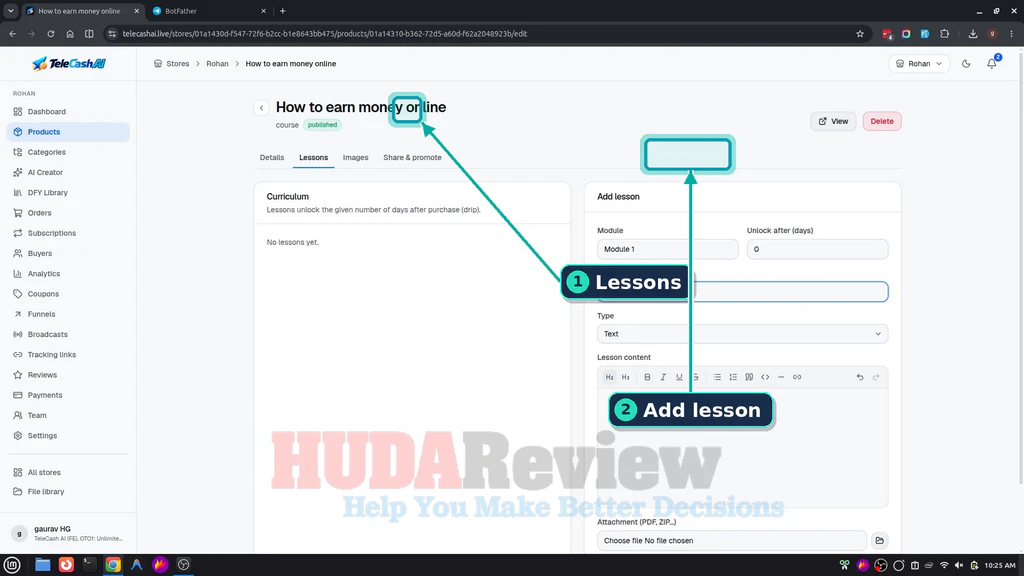Apply italic formatting in lesson content
1024x576 pixels.
coord(663,377)
